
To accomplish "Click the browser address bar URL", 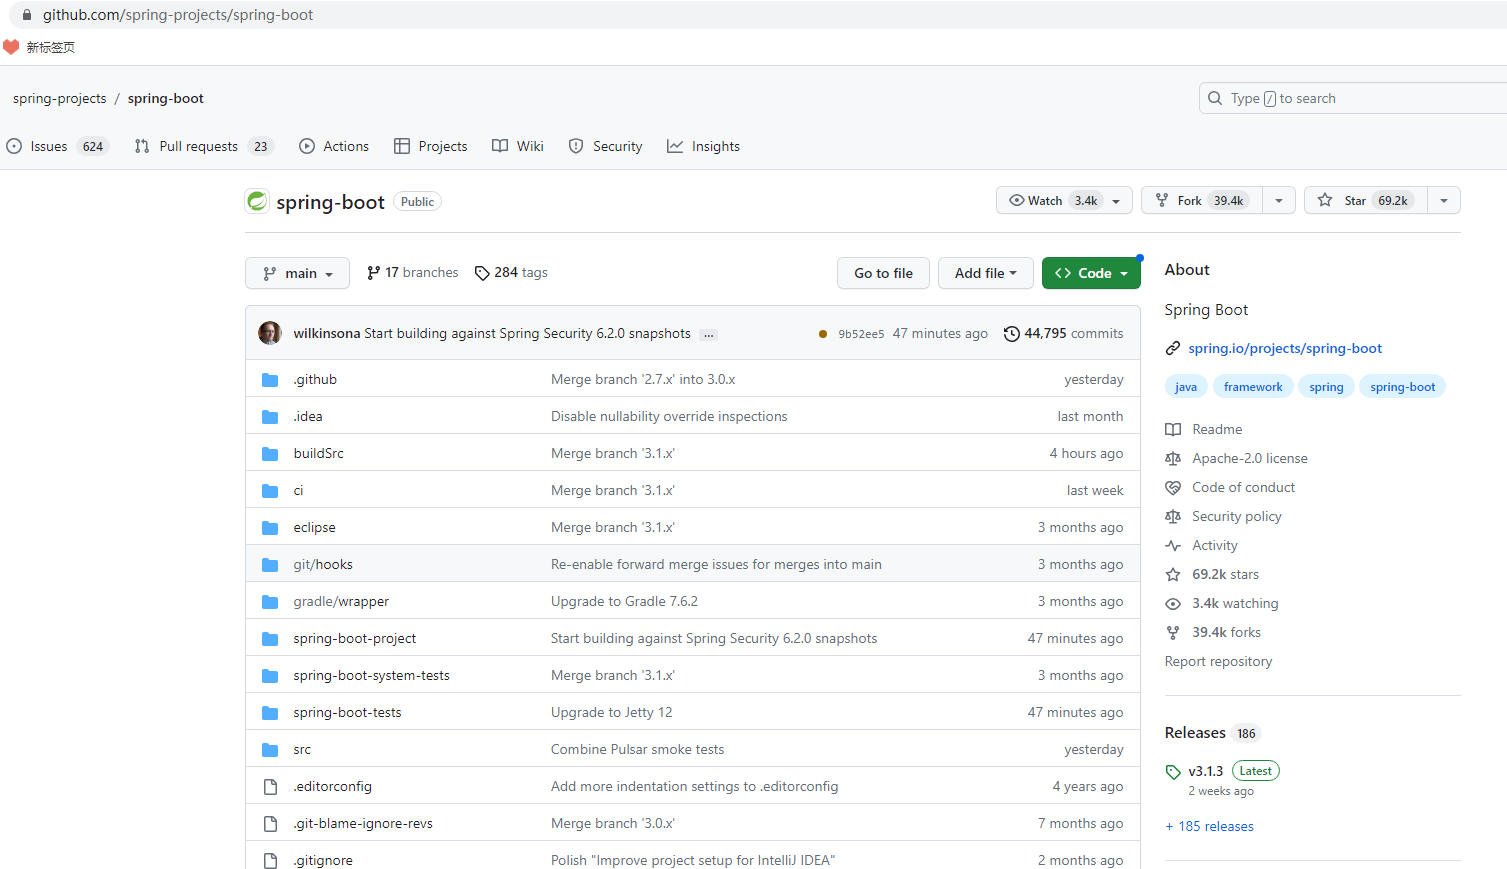I will pos(178,15).
